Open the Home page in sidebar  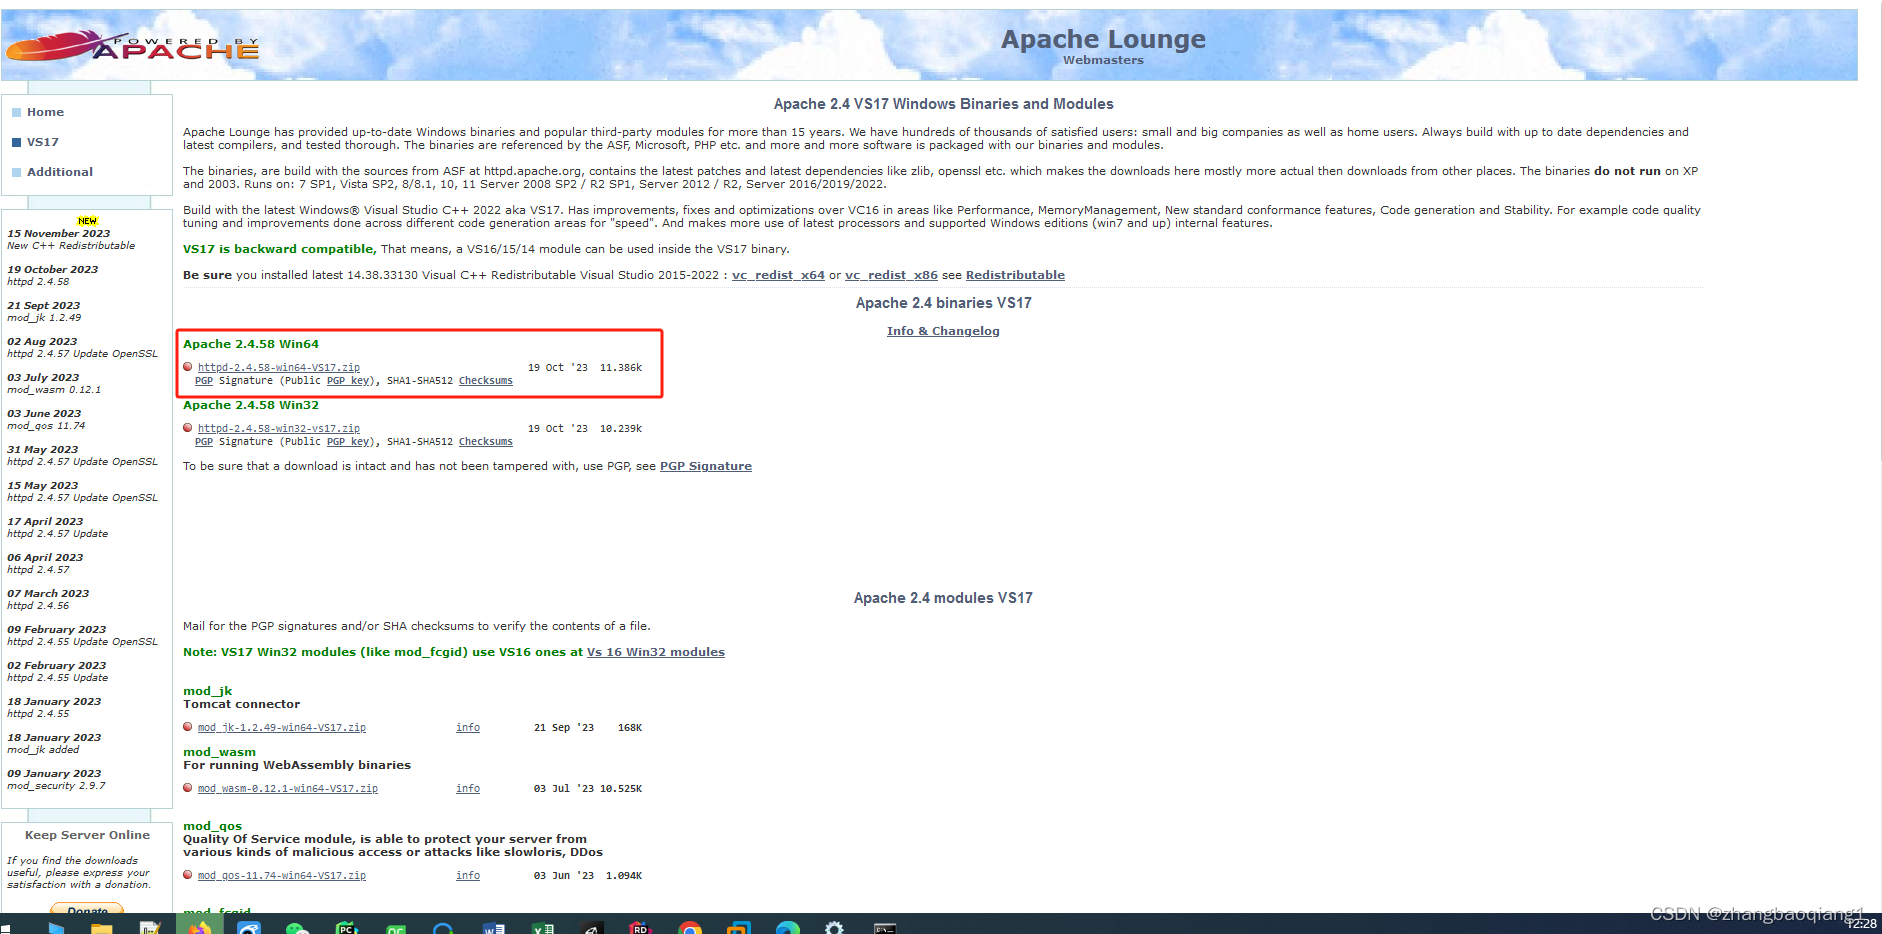coord(45,112)
